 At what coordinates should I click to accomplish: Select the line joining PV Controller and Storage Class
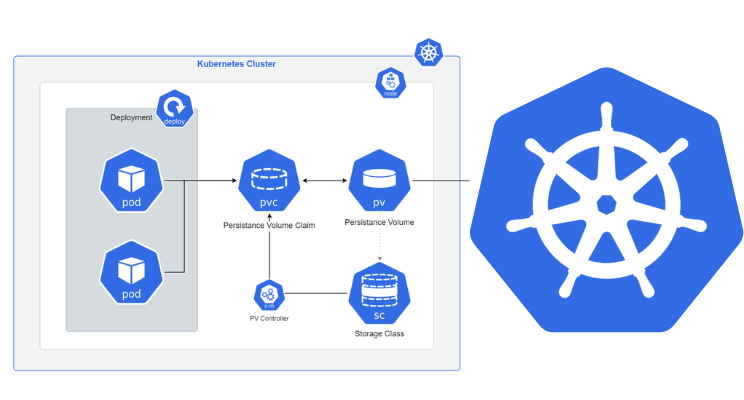coord(317,294)
